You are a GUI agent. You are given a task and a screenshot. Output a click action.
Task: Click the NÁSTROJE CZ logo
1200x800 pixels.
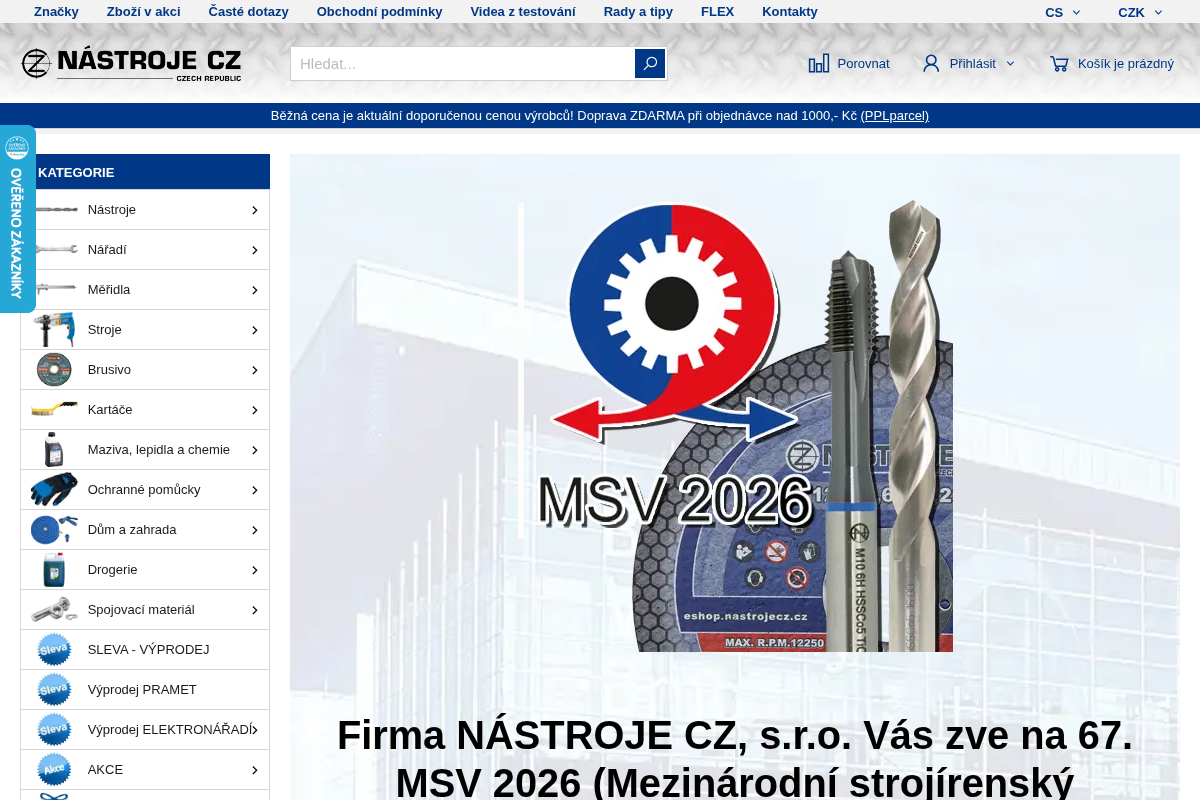point(131,64)
